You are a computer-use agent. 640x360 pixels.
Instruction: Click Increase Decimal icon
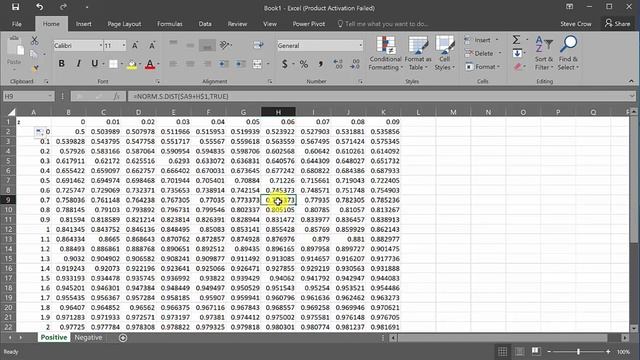click(x=338, y=64)
